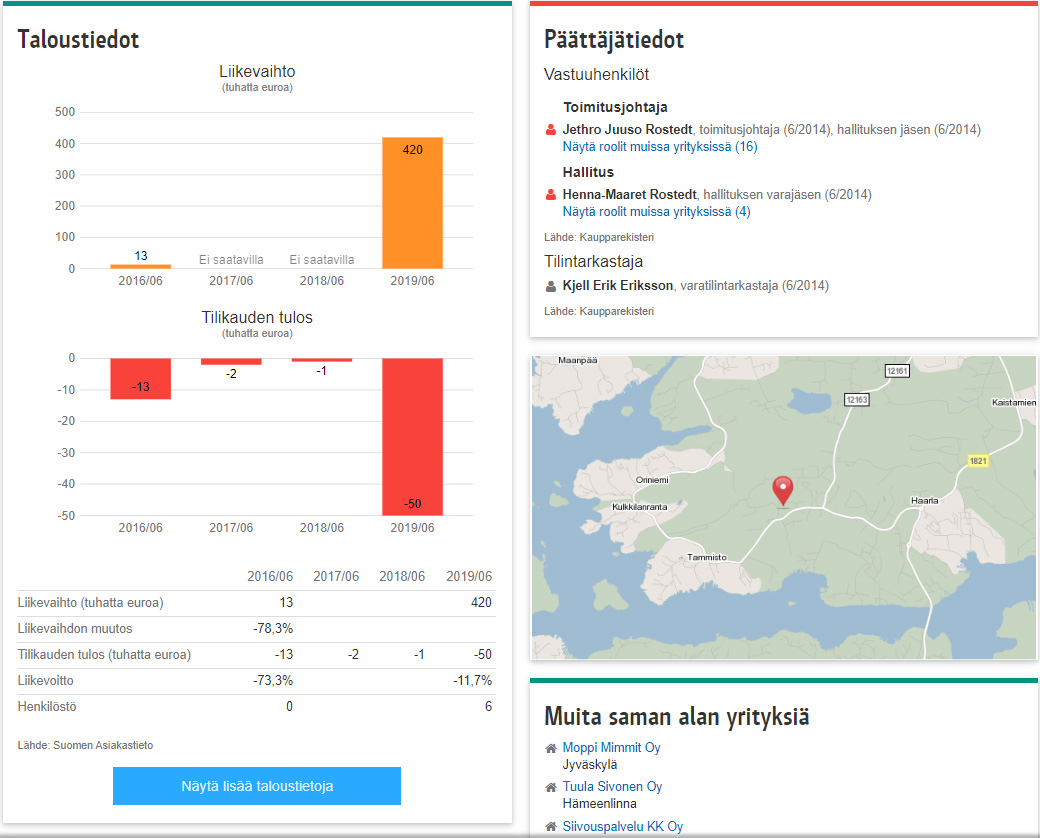Image resolution: width=1040 pixels, height=838 pixels.
Task: Click road marker 12163 on the map
Action: (x=857, y=400)
